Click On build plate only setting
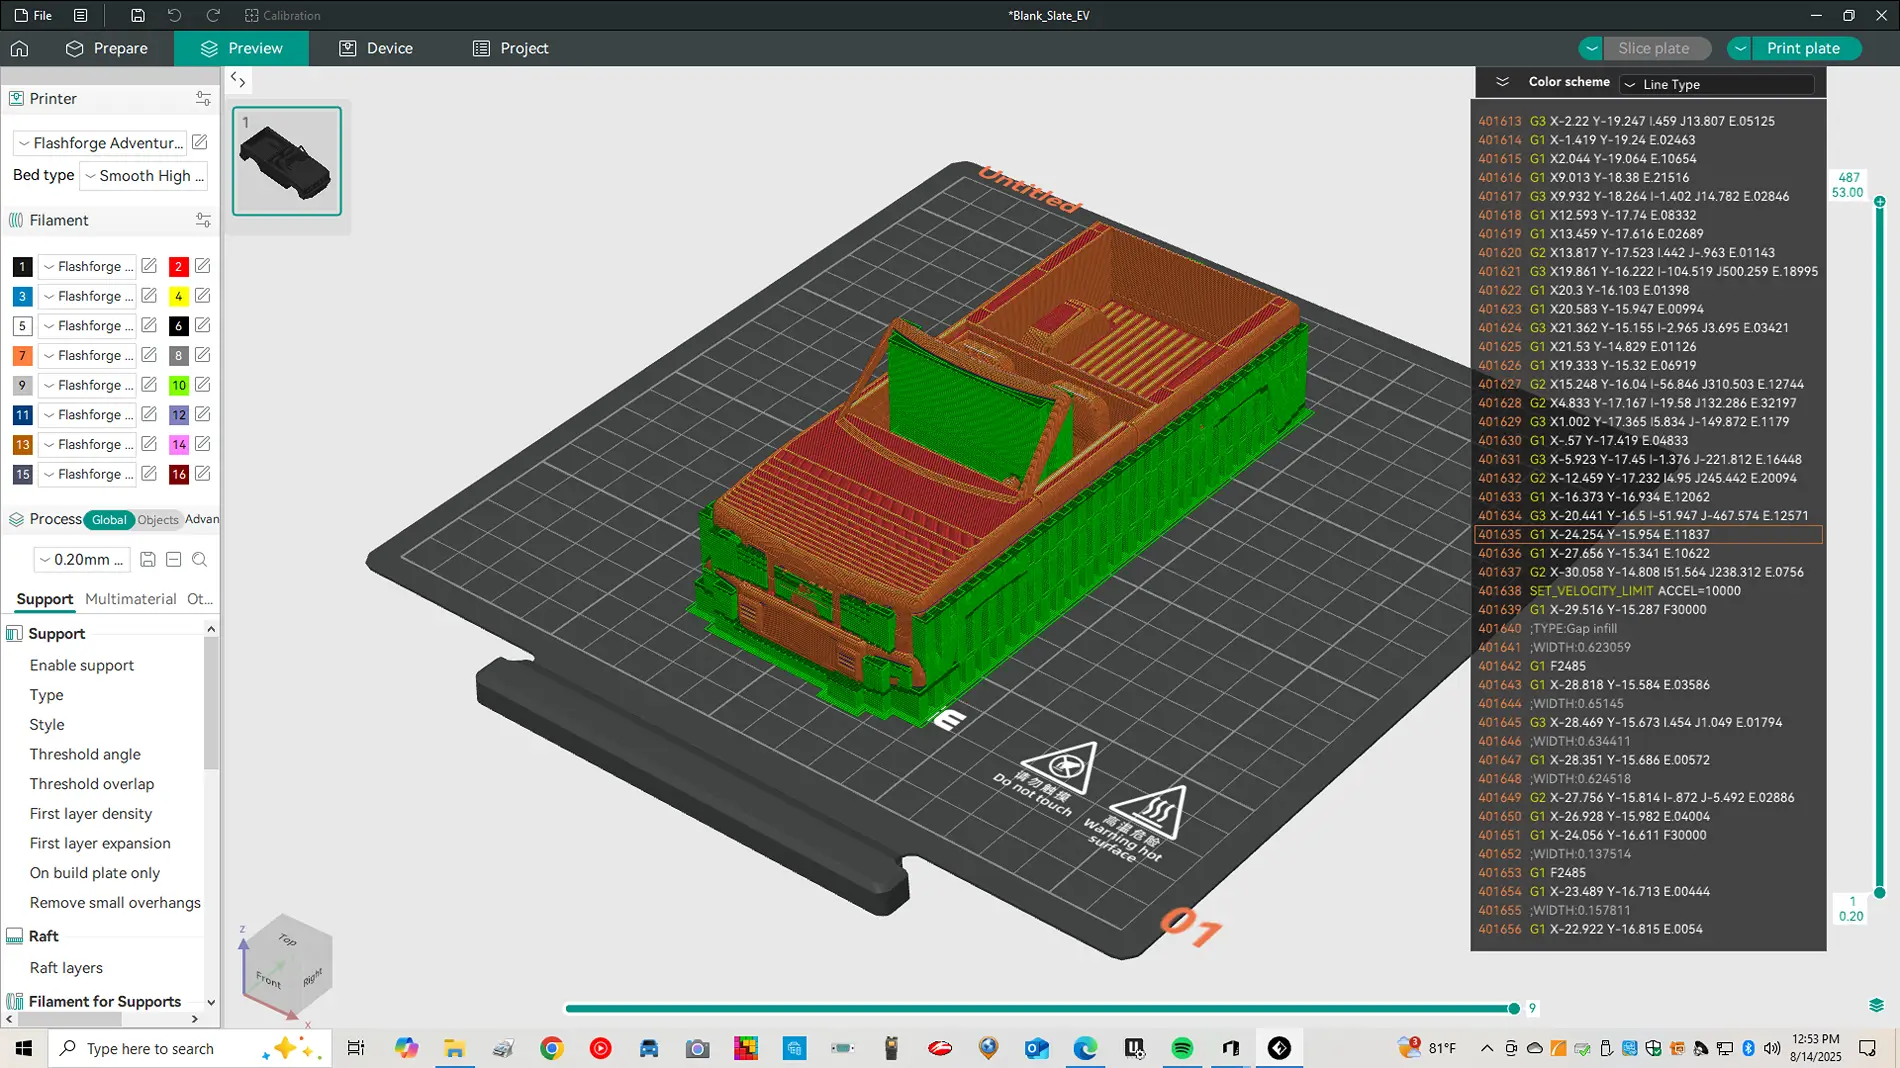Viewport: 1900px width, 1068px height. click(95, 873)
